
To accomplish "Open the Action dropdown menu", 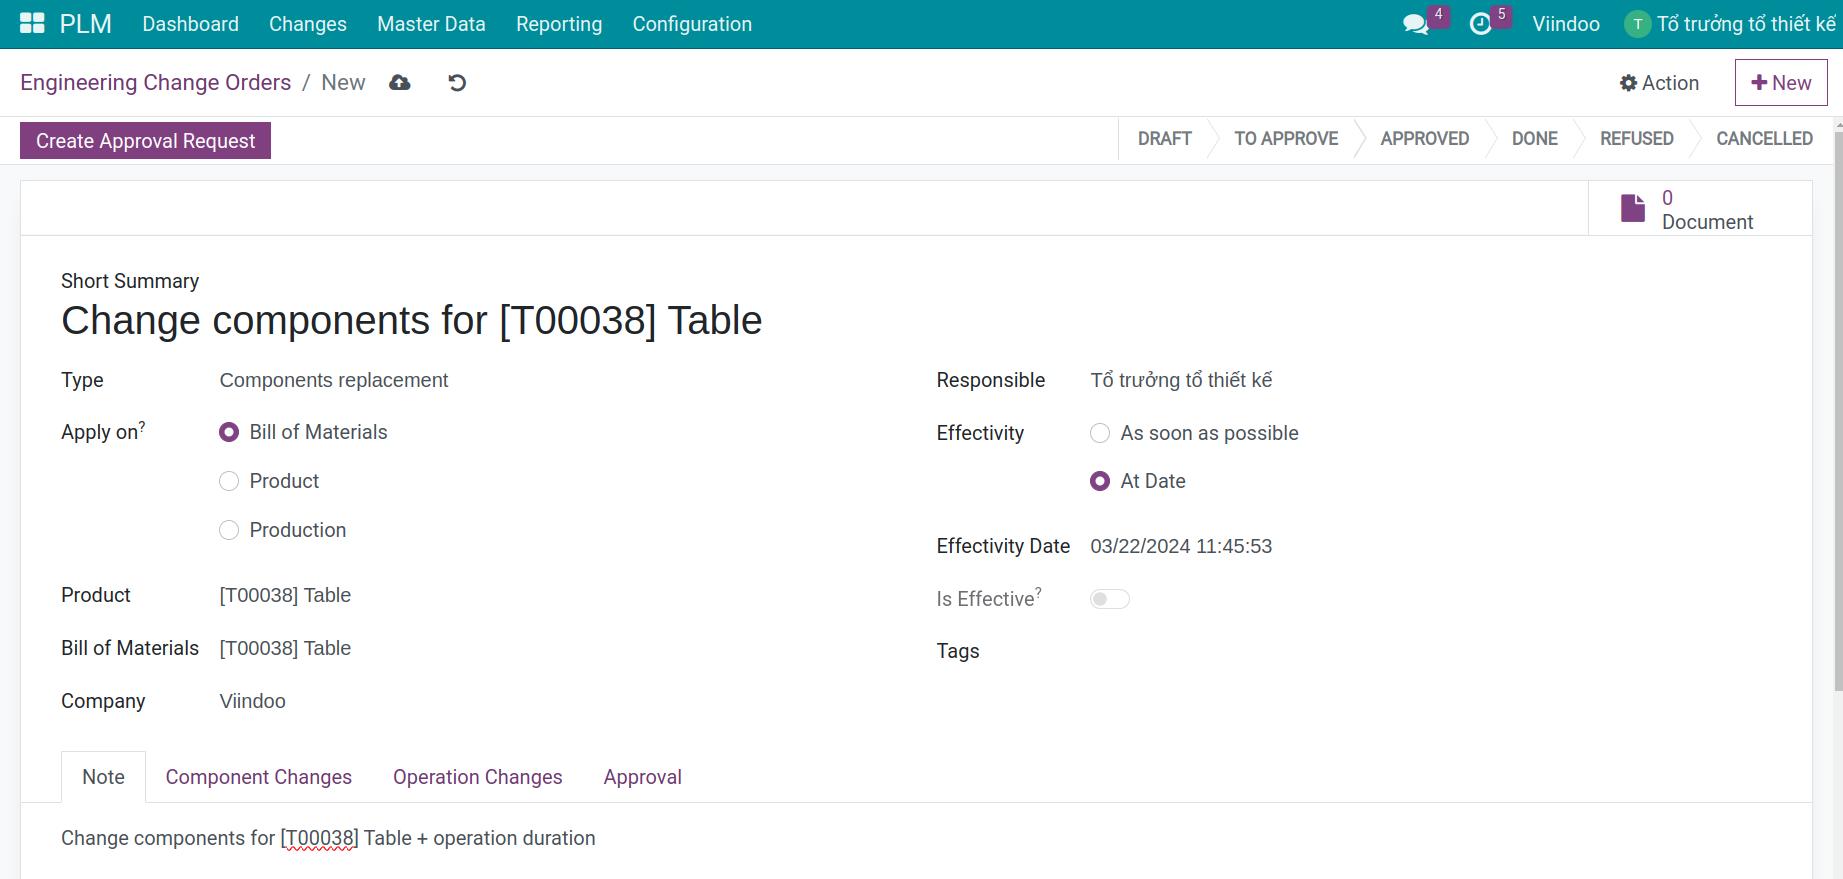I will 1659,83.
